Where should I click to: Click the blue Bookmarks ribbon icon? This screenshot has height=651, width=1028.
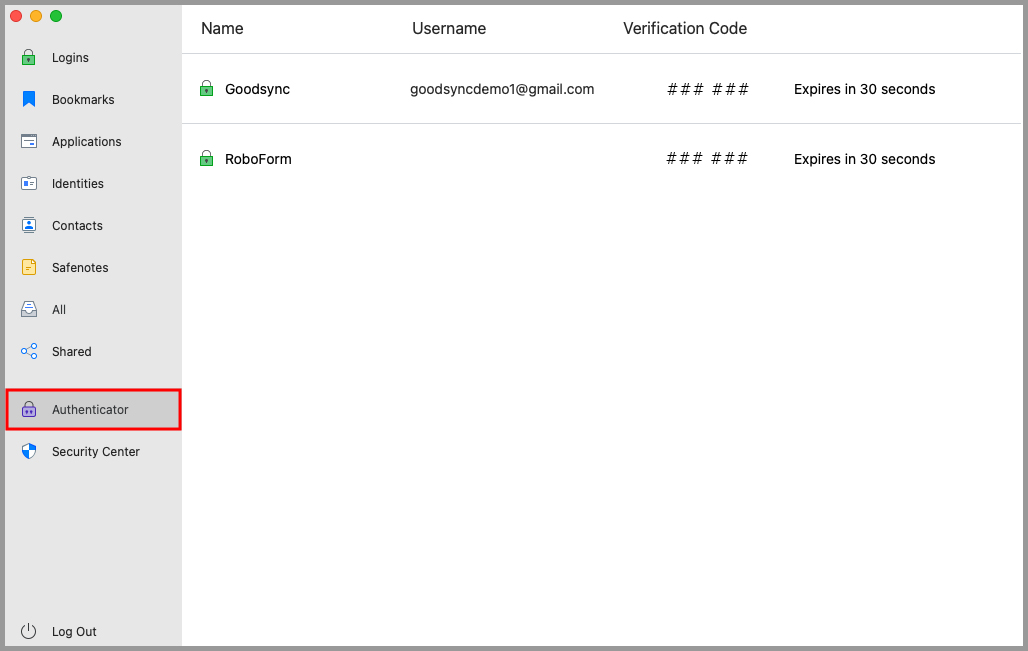(x=29, y=99)
